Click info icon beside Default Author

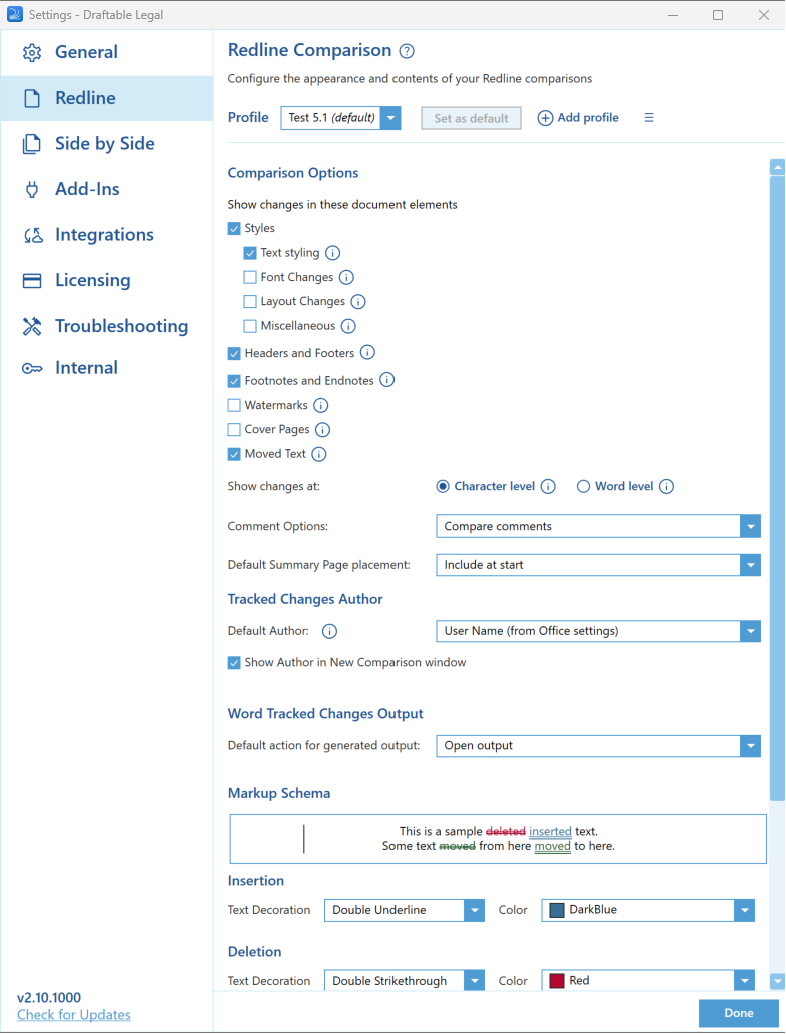(329, 631)
